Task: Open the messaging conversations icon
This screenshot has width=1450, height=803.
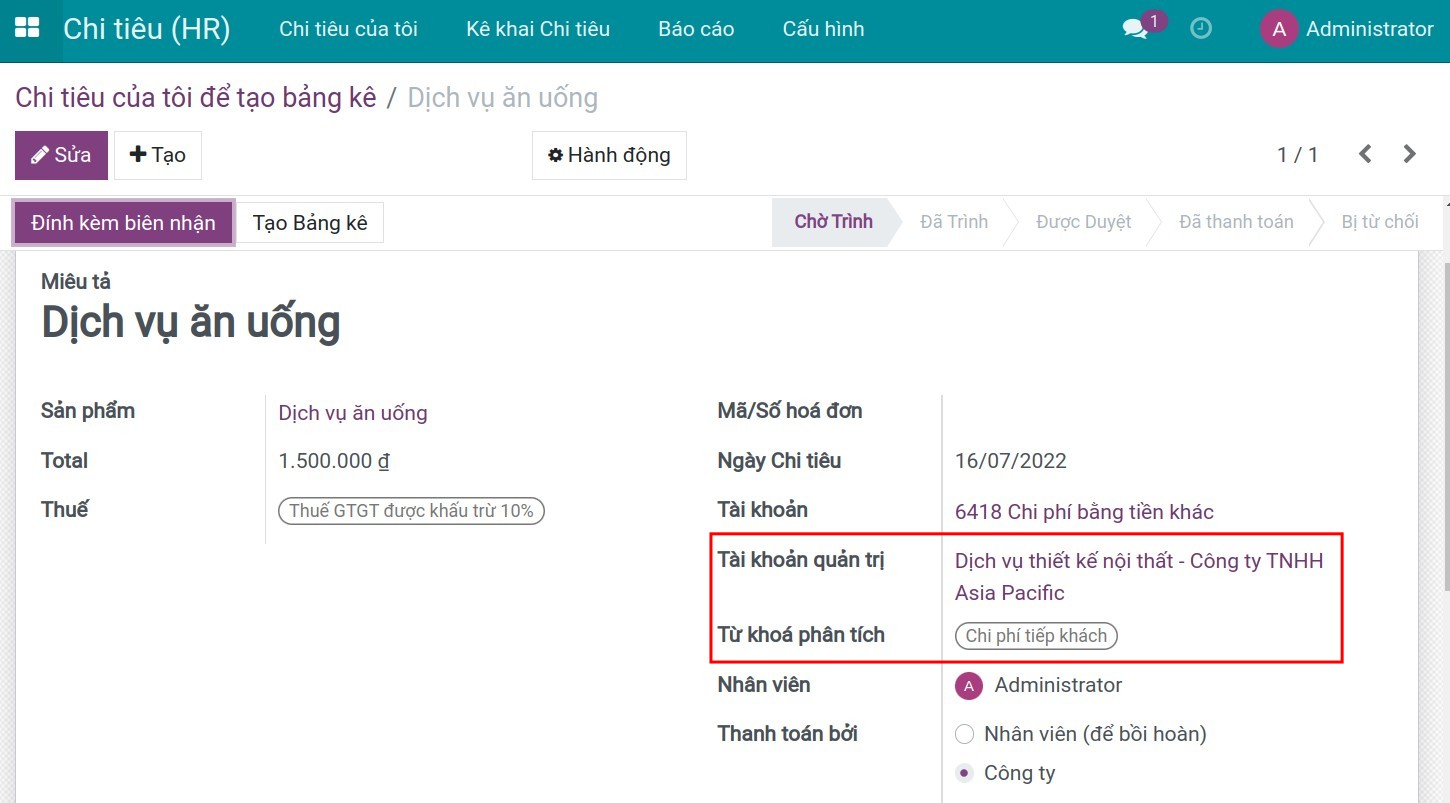Action: [x=1134, y=29]
